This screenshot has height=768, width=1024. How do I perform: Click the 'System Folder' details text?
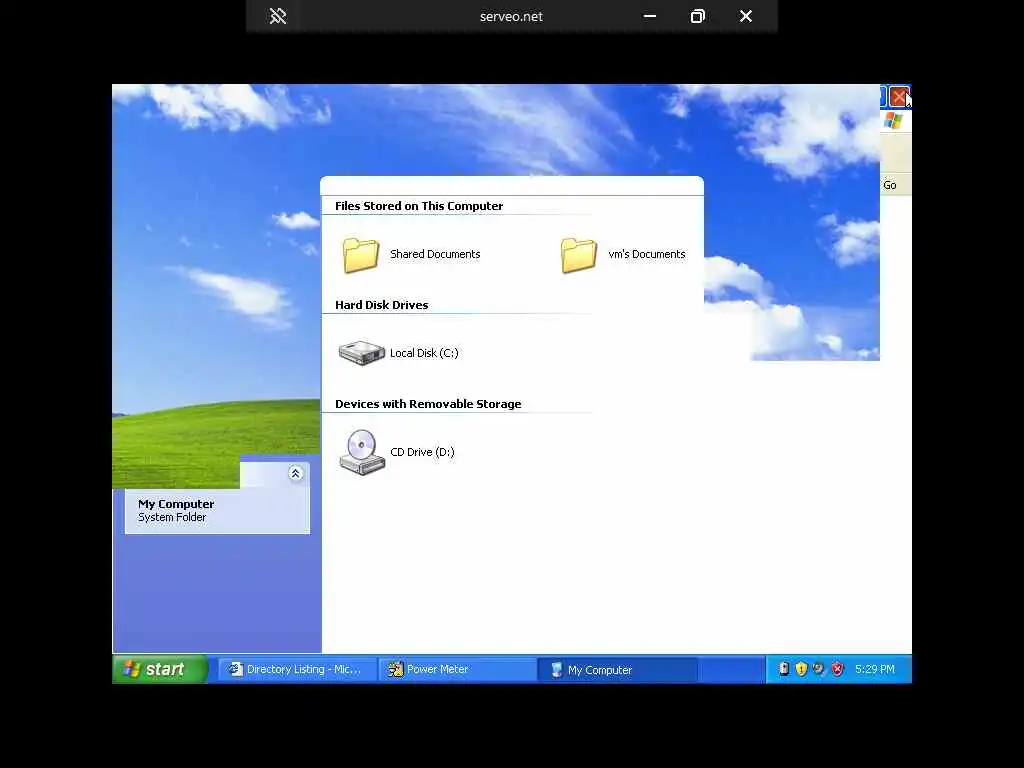(x=172, y=517)
